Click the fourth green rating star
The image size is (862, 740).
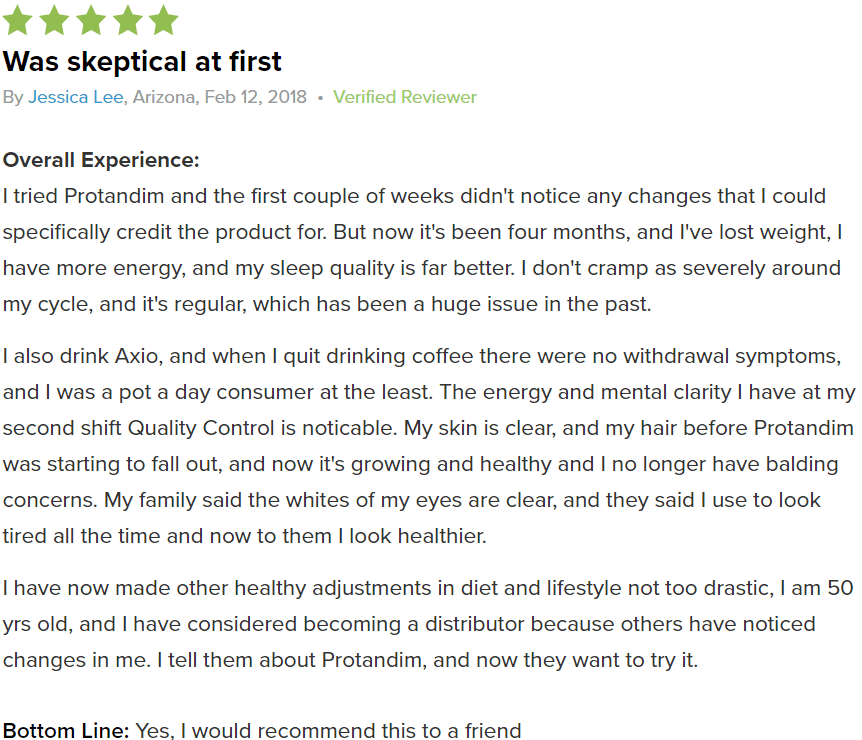127,20
